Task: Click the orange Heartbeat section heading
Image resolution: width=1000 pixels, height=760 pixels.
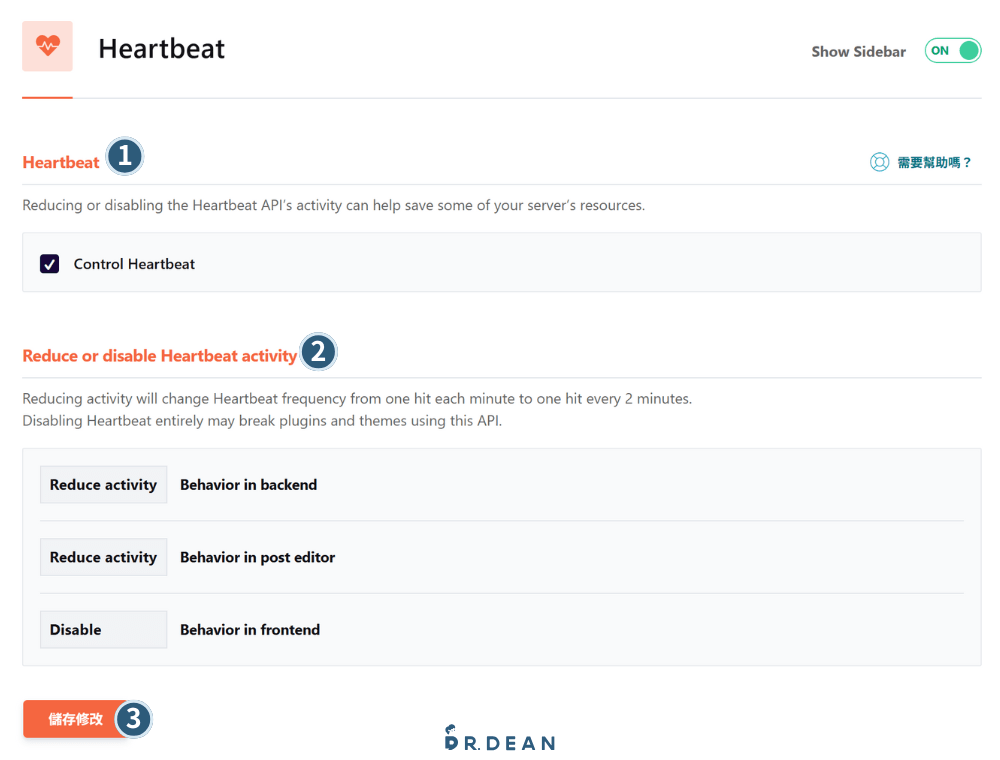Action: (61, 163)
